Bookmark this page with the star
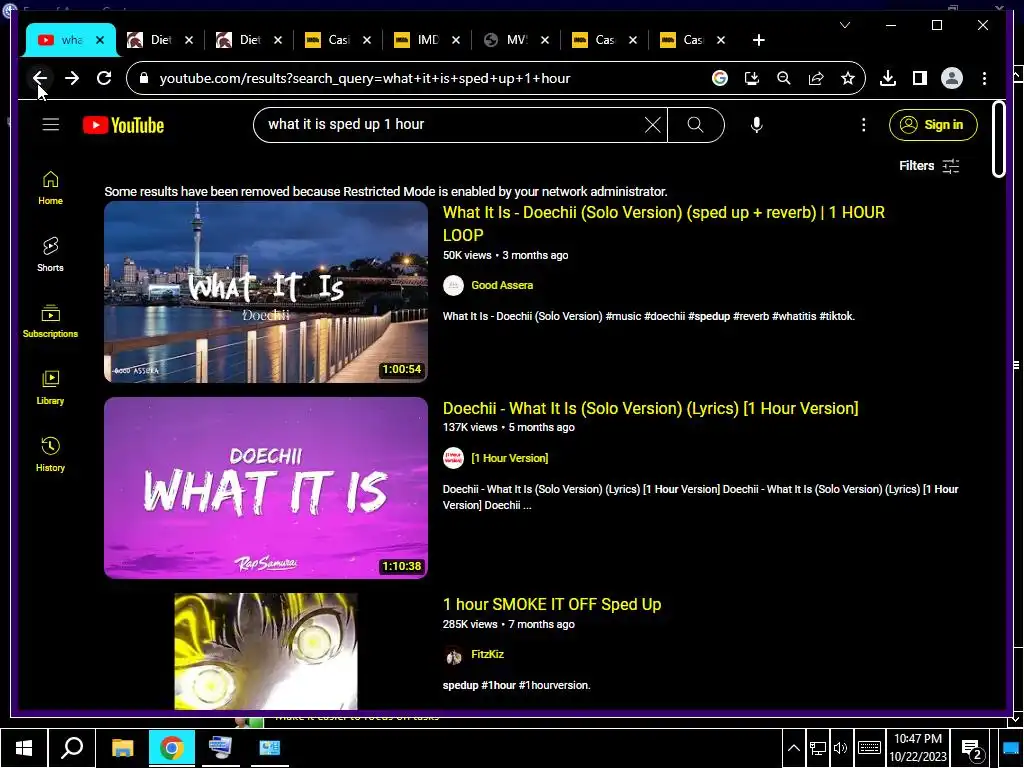Image resolution: width=1024 pixels, height=768 pixels. click(x=848, y=78)
